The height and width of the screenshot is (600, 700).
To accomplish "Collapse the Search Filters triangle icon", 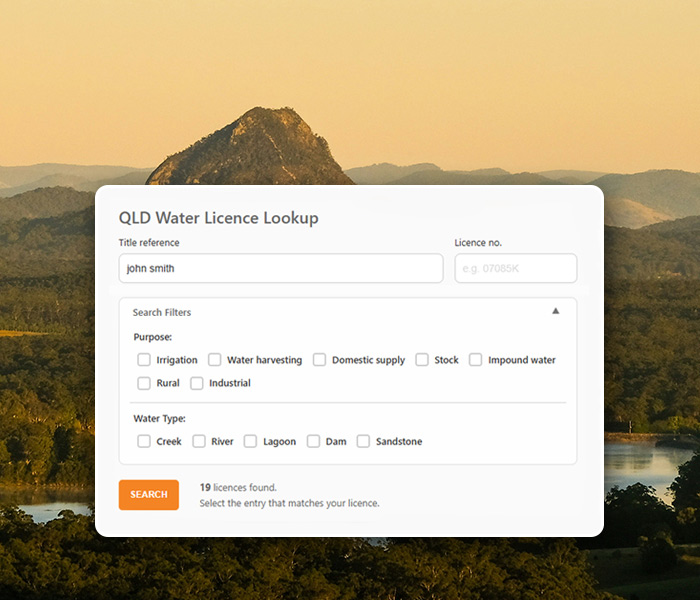I will [555, 311].
